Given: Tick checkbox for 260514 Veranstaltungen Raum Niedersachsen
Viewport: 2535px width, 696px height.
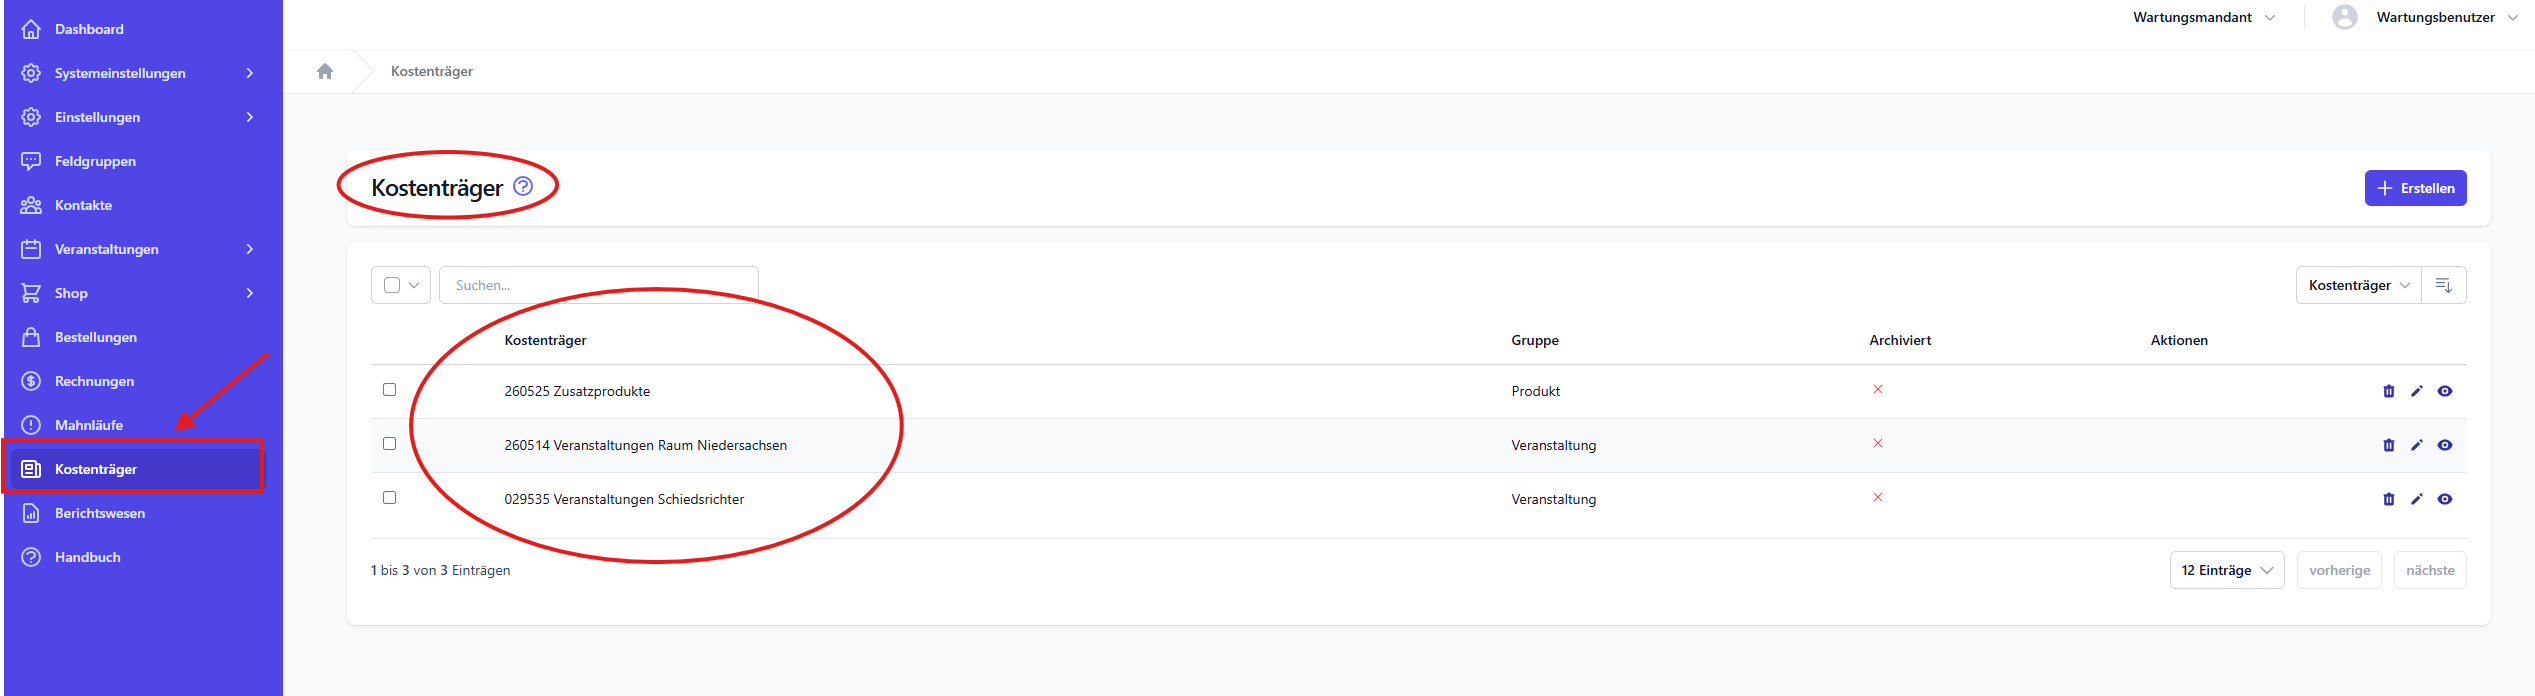Looking at the screenshot, I should (390, 444).
